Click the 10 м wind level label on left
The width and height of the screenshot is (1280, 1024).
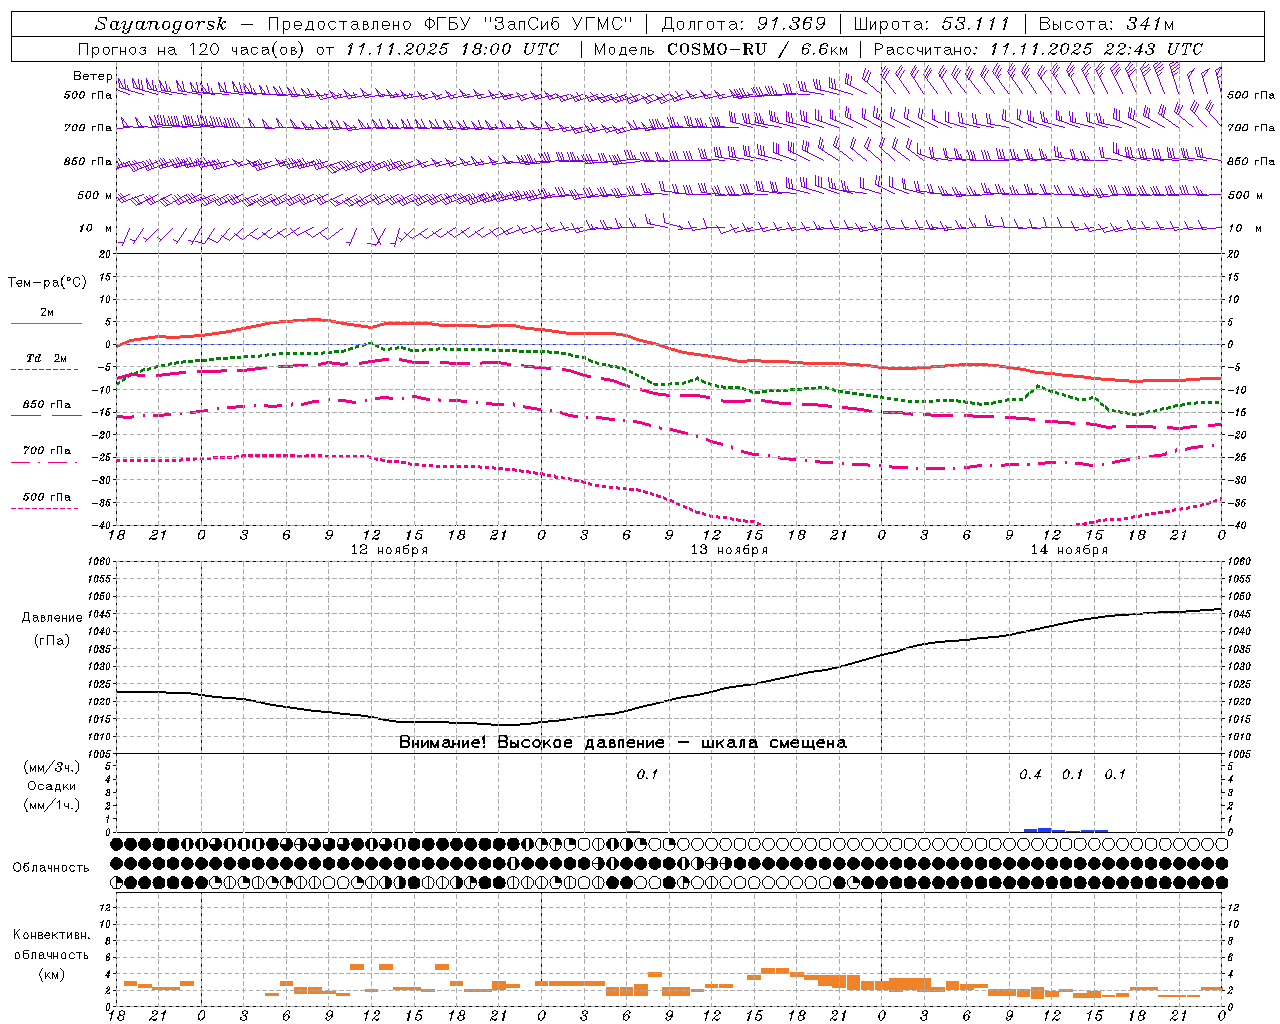[96, 228]
